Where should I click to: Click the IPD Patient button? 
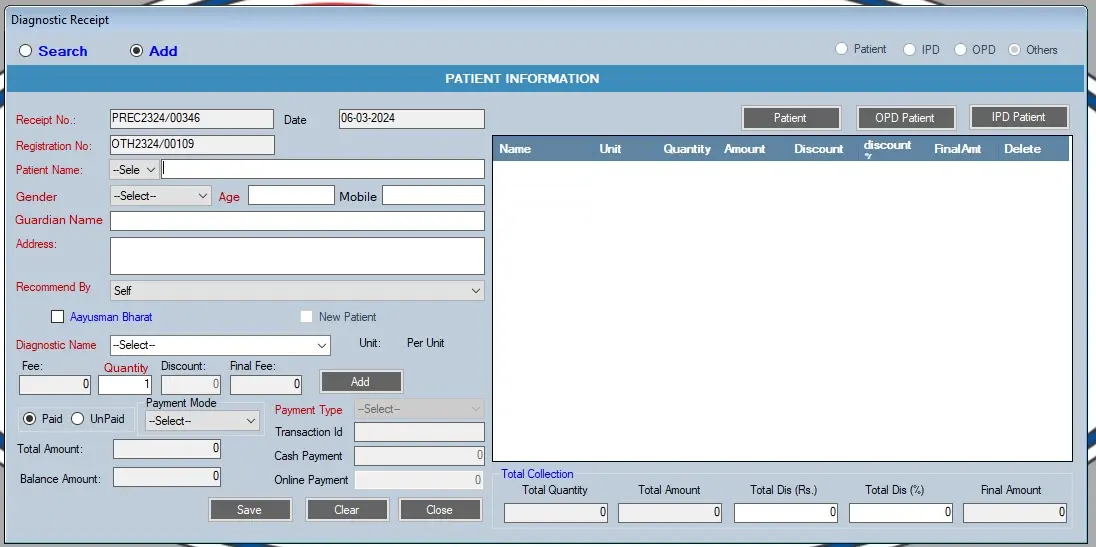coord(1018,117)
